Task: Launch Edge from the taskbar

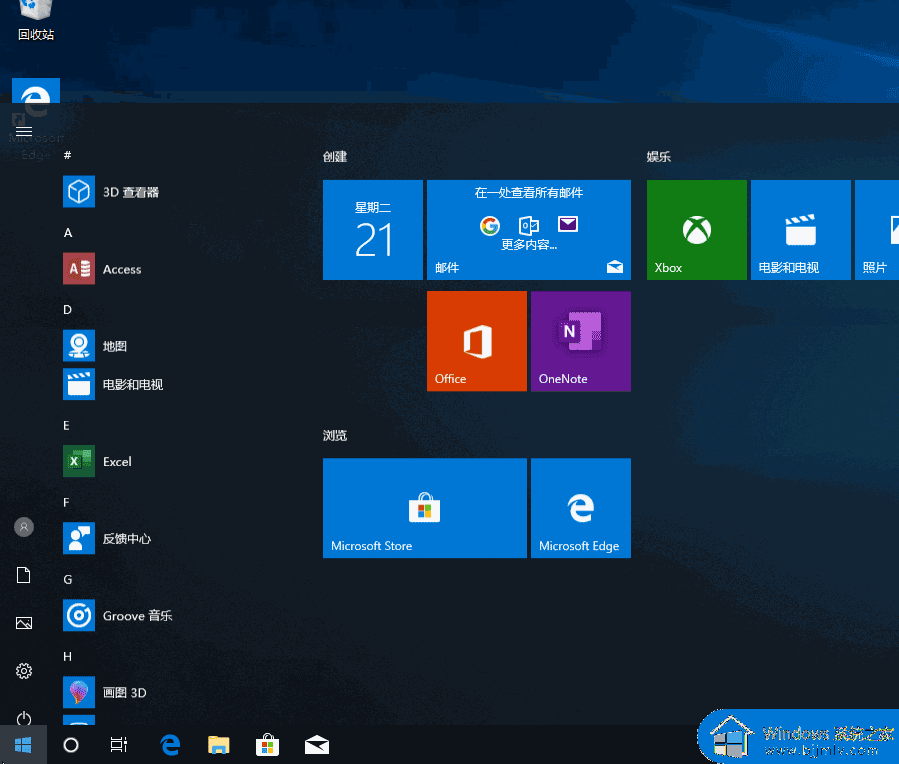Action: click(170, 745)
